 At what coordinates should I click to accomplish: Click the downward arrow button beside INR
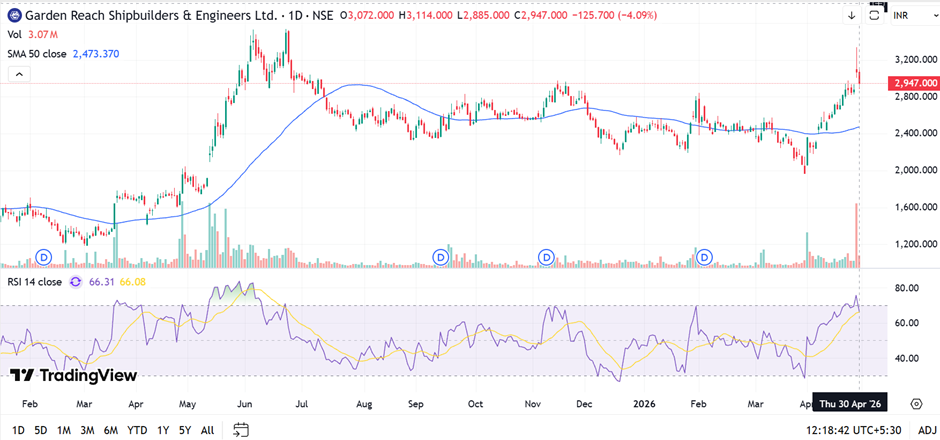tap(851, 17)
